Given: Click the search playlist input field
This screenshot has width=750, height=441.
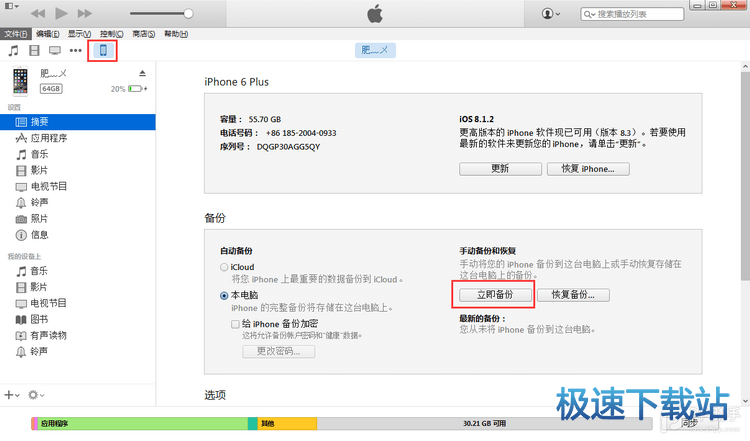Looking at the screenshot, I should (632, 14).
